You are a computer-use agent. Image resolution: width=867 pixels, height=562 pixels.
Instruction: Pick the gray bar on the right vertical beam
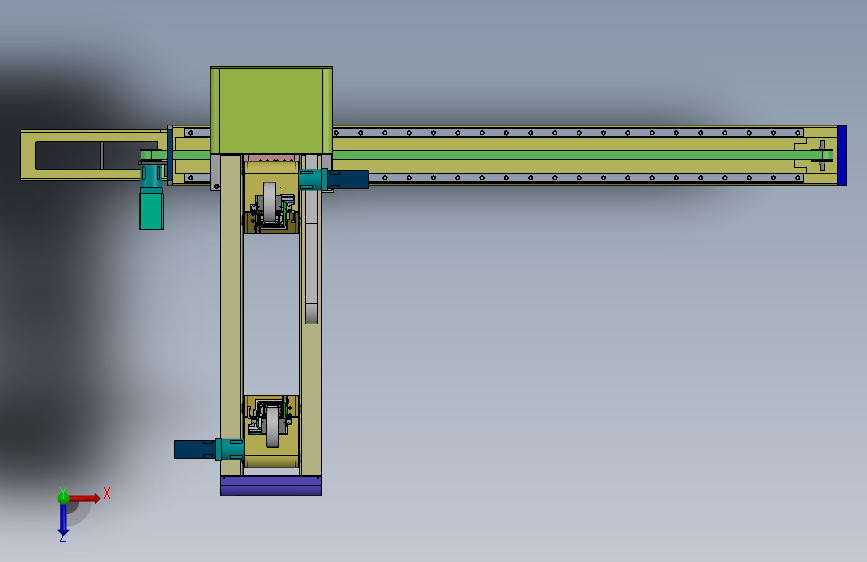(x=311, y=239)
